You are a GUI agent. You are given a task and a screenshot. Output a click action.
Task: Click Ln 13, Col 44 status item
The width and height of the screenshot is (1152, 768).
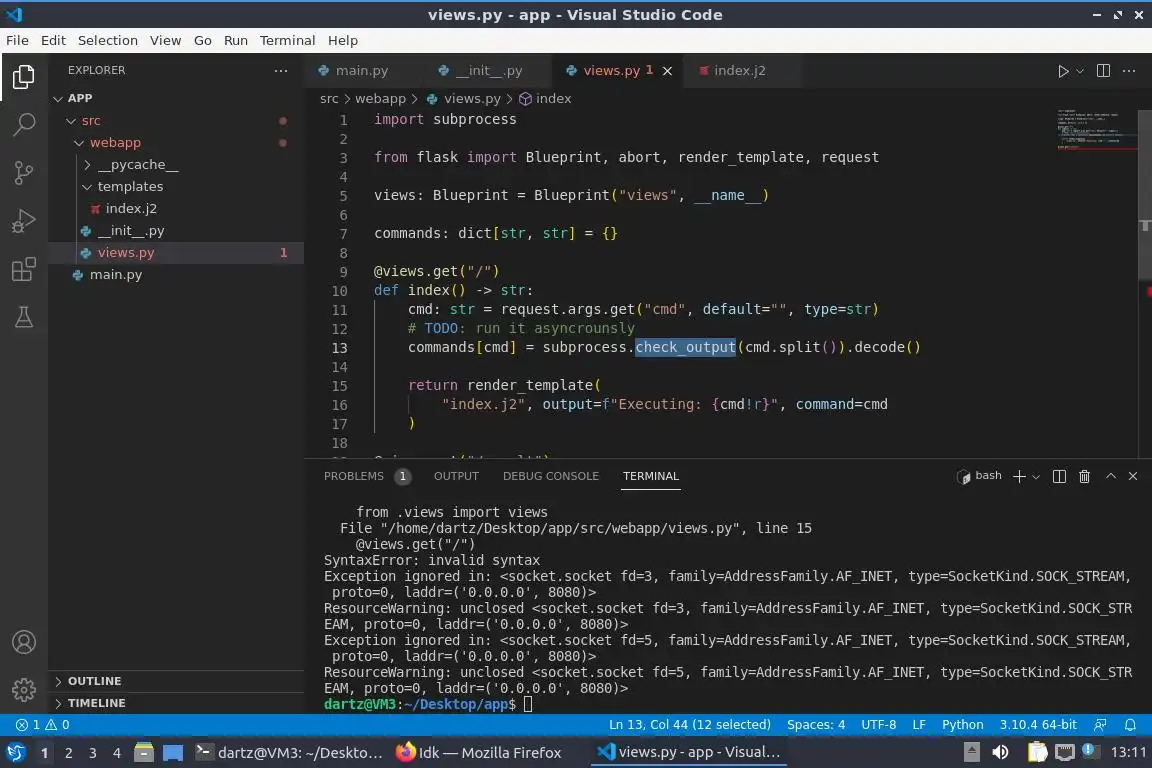click(x=689, y=725)
